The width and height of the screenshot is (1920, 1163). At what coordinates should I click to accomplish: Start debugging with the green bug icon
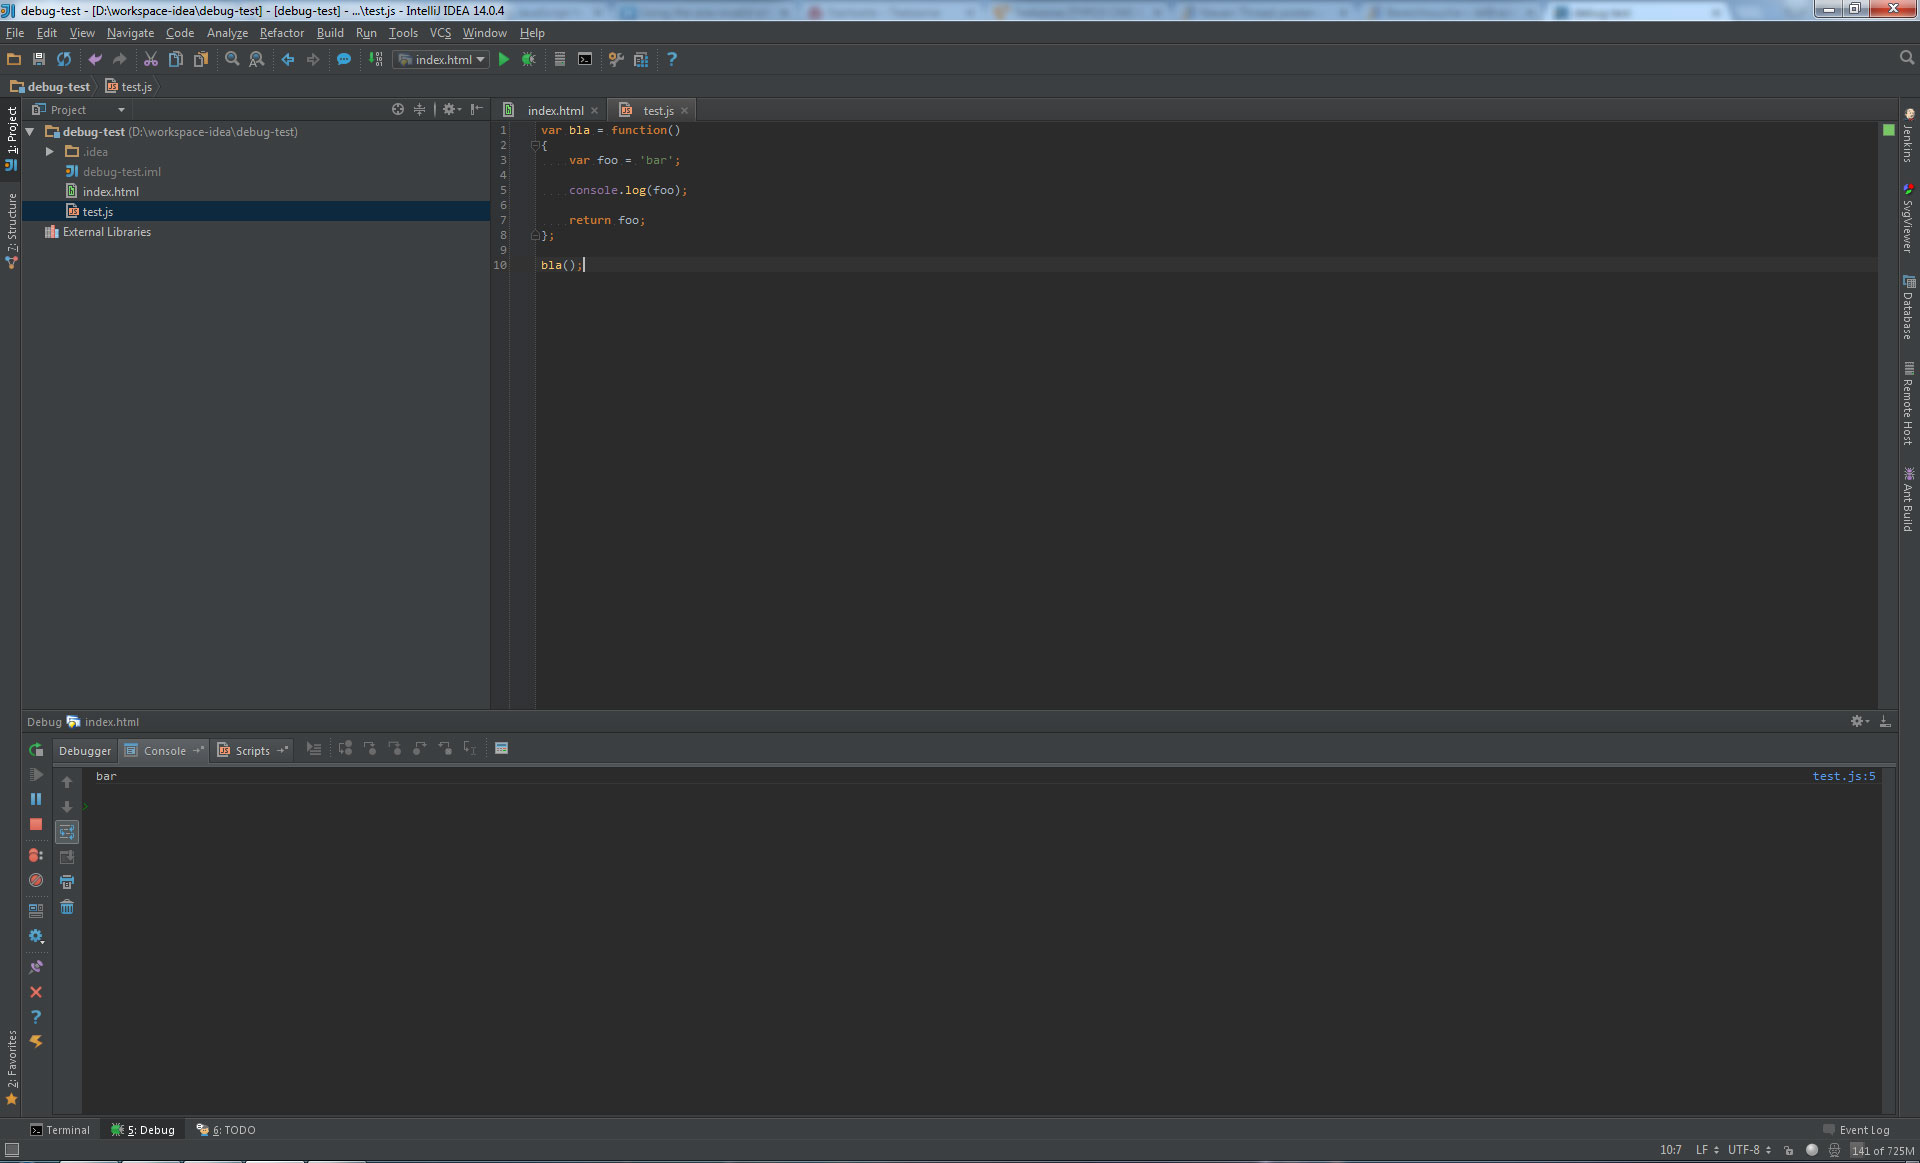(x=529, y=59)
